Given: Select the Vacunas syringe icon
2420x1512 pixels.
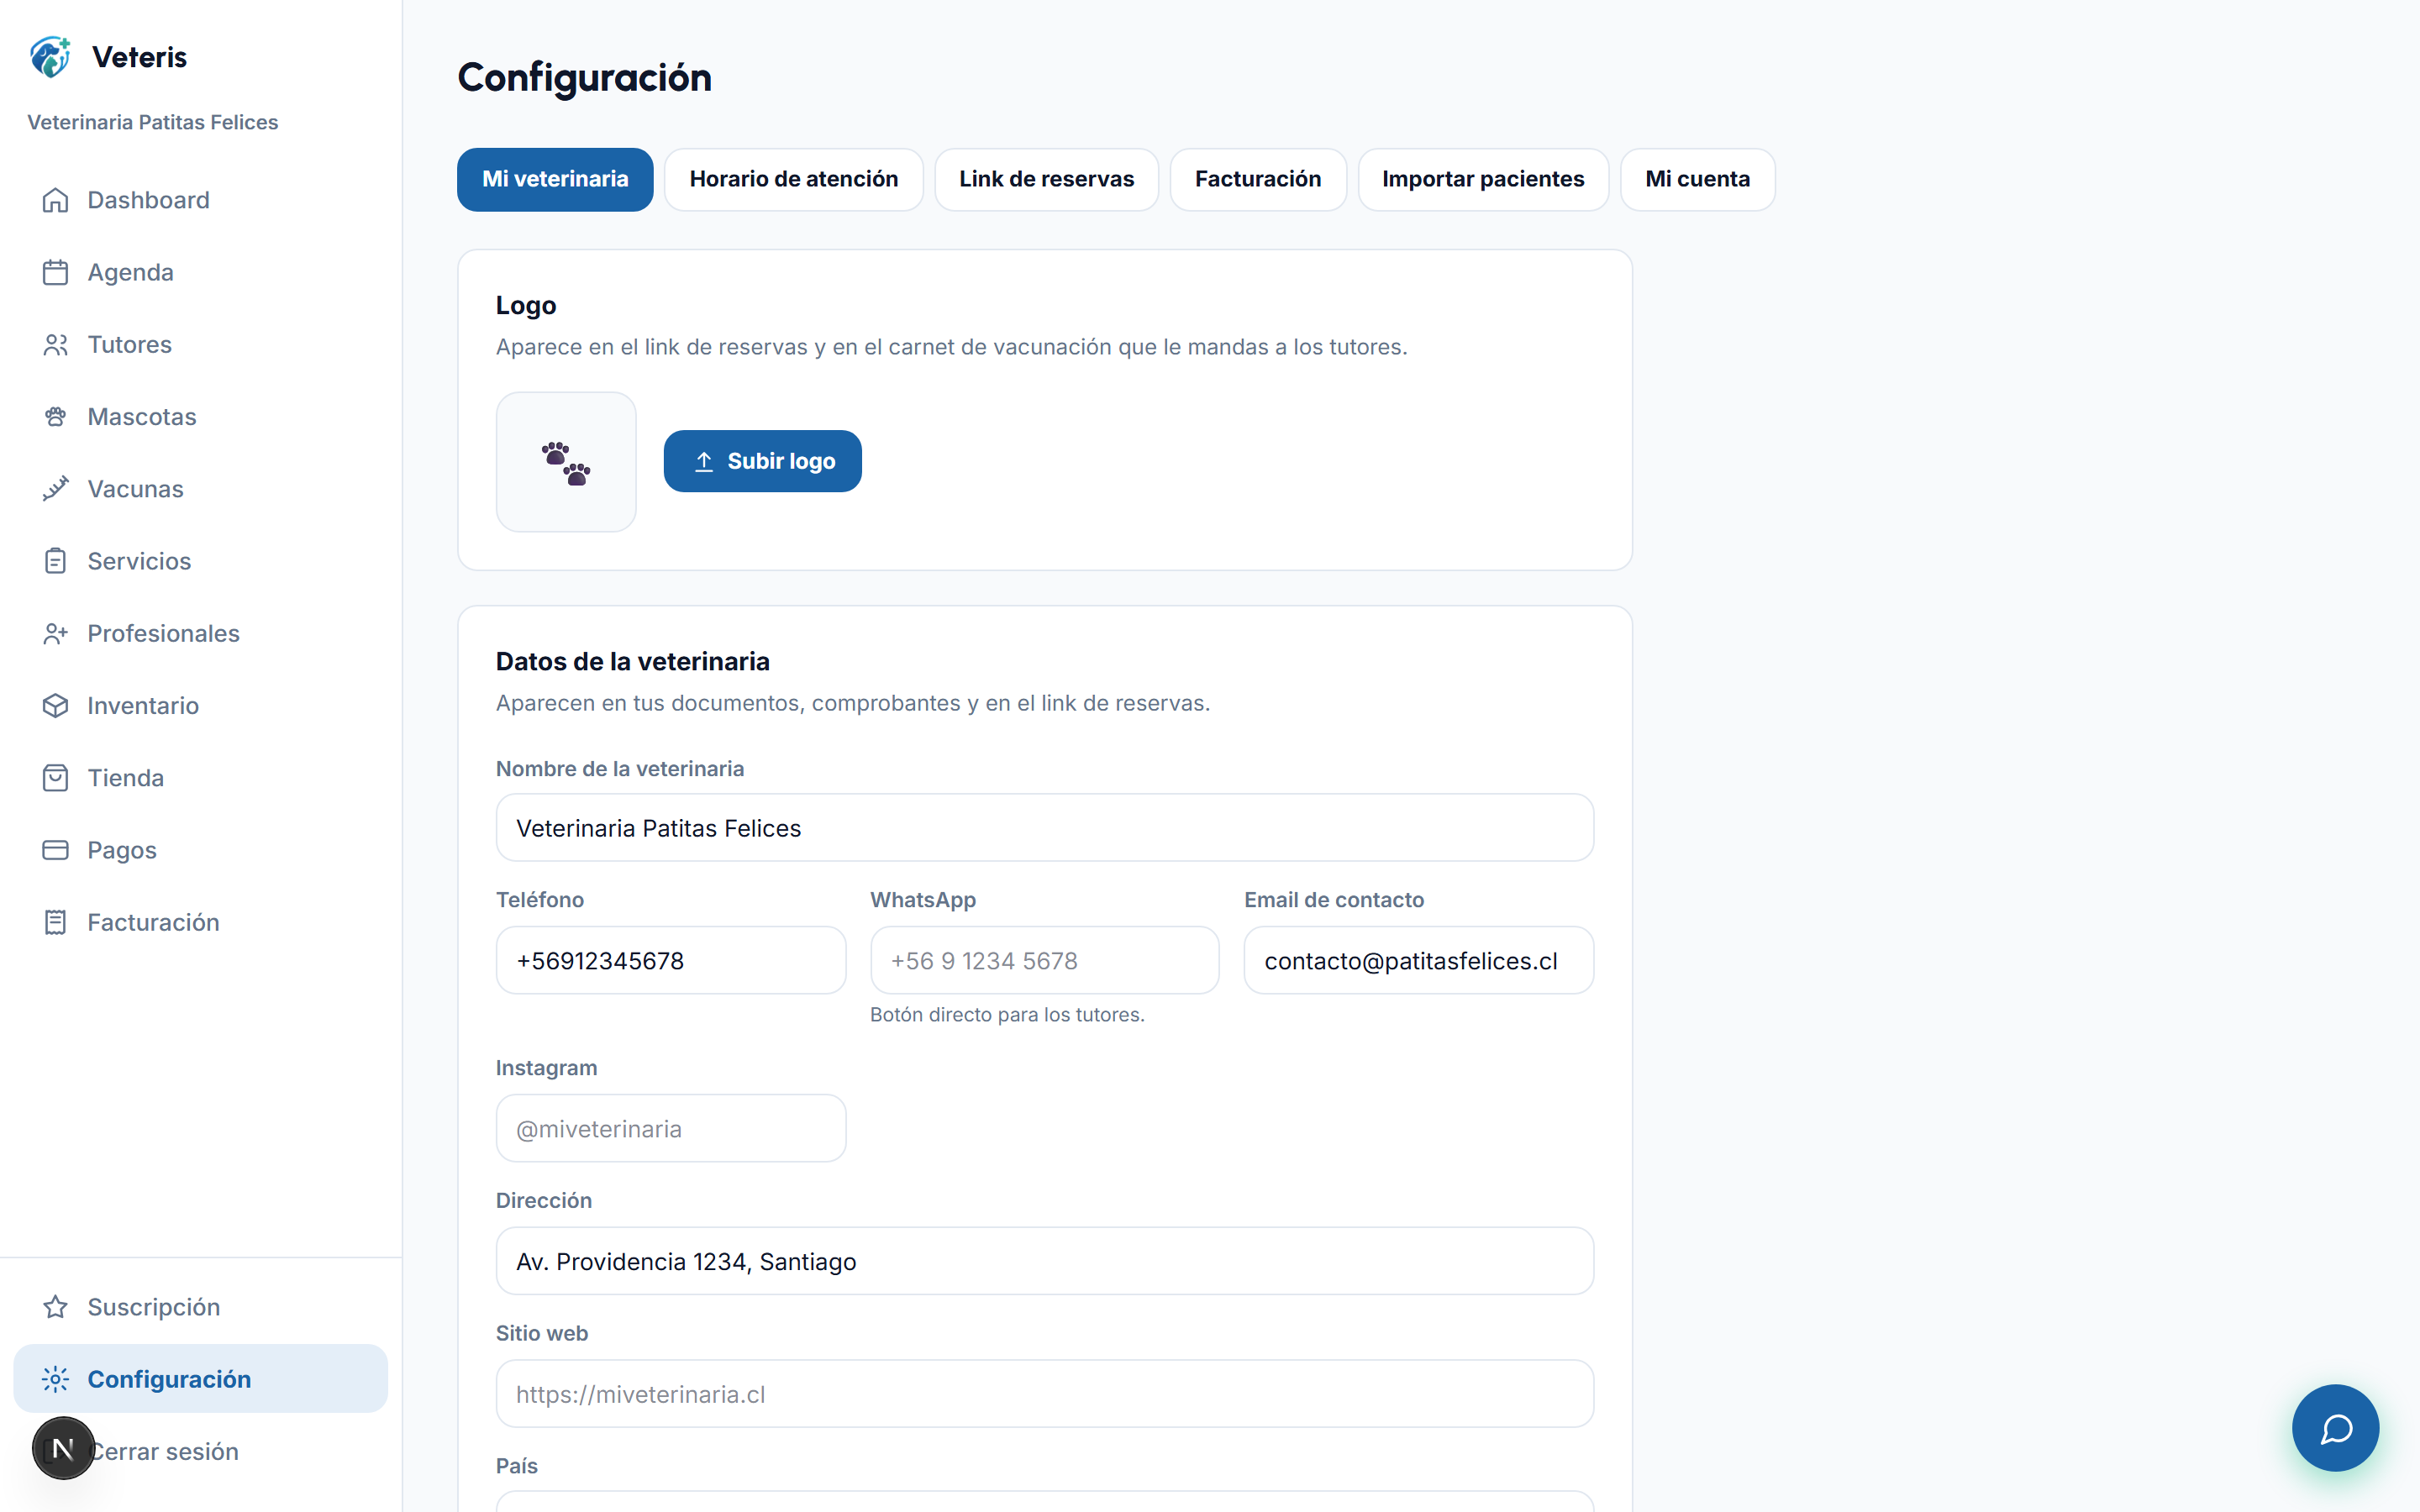Looking at the screenshot, I should (x=55, y=489).
